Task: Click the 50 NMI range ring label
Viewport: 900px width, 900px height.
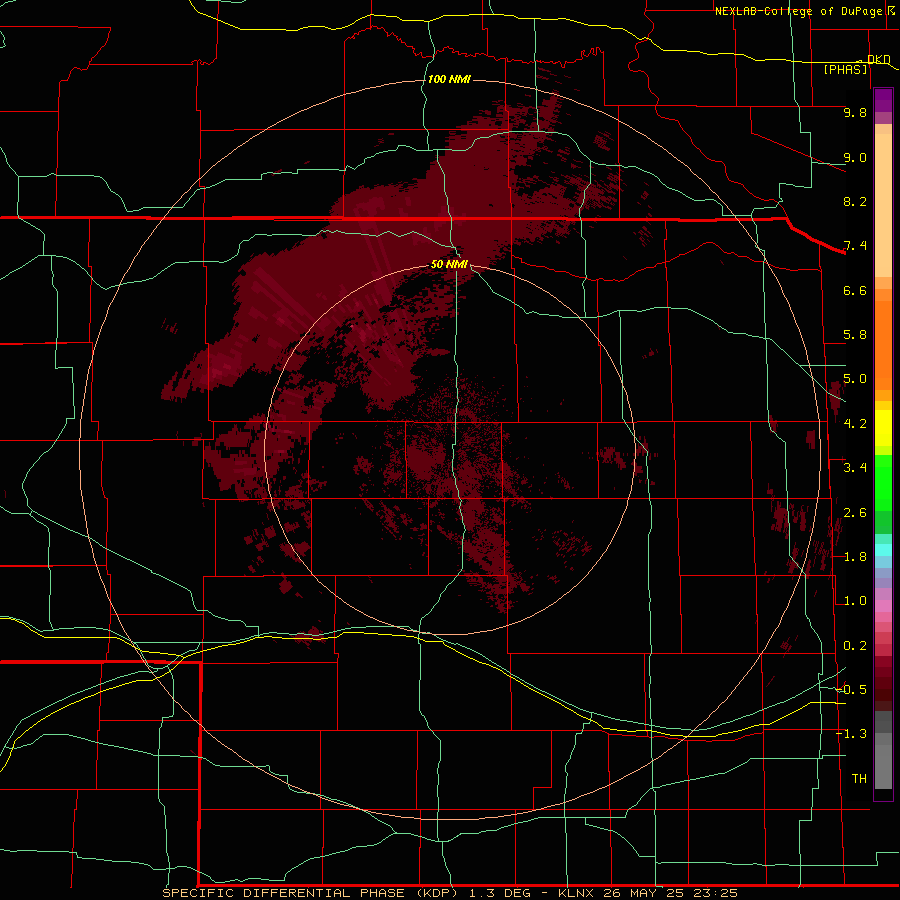Action: pyautogui.click(x=449, y=264)
